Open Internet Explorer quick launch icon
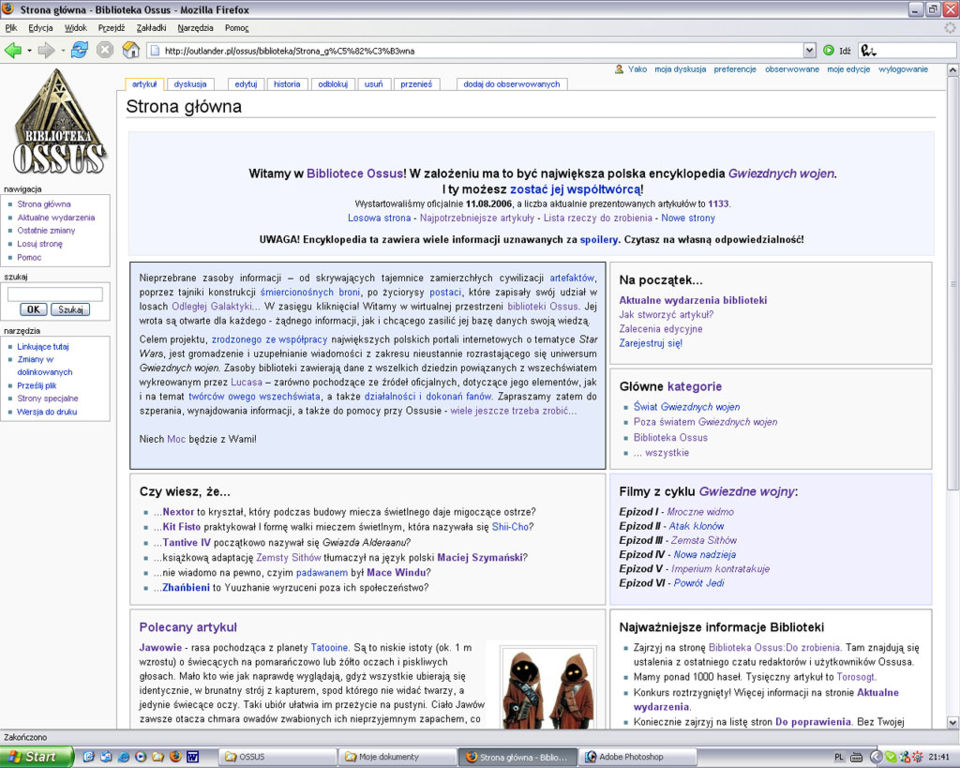Screen dimensions: 960x768 coord(123,757)
